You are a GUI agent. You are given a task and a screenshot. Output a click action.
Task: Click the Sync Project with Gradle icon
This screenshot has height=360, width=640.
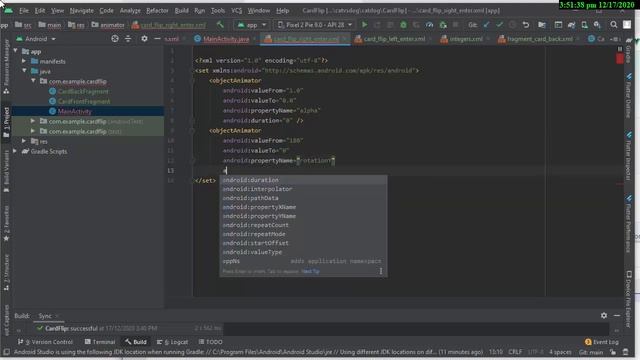571,25
